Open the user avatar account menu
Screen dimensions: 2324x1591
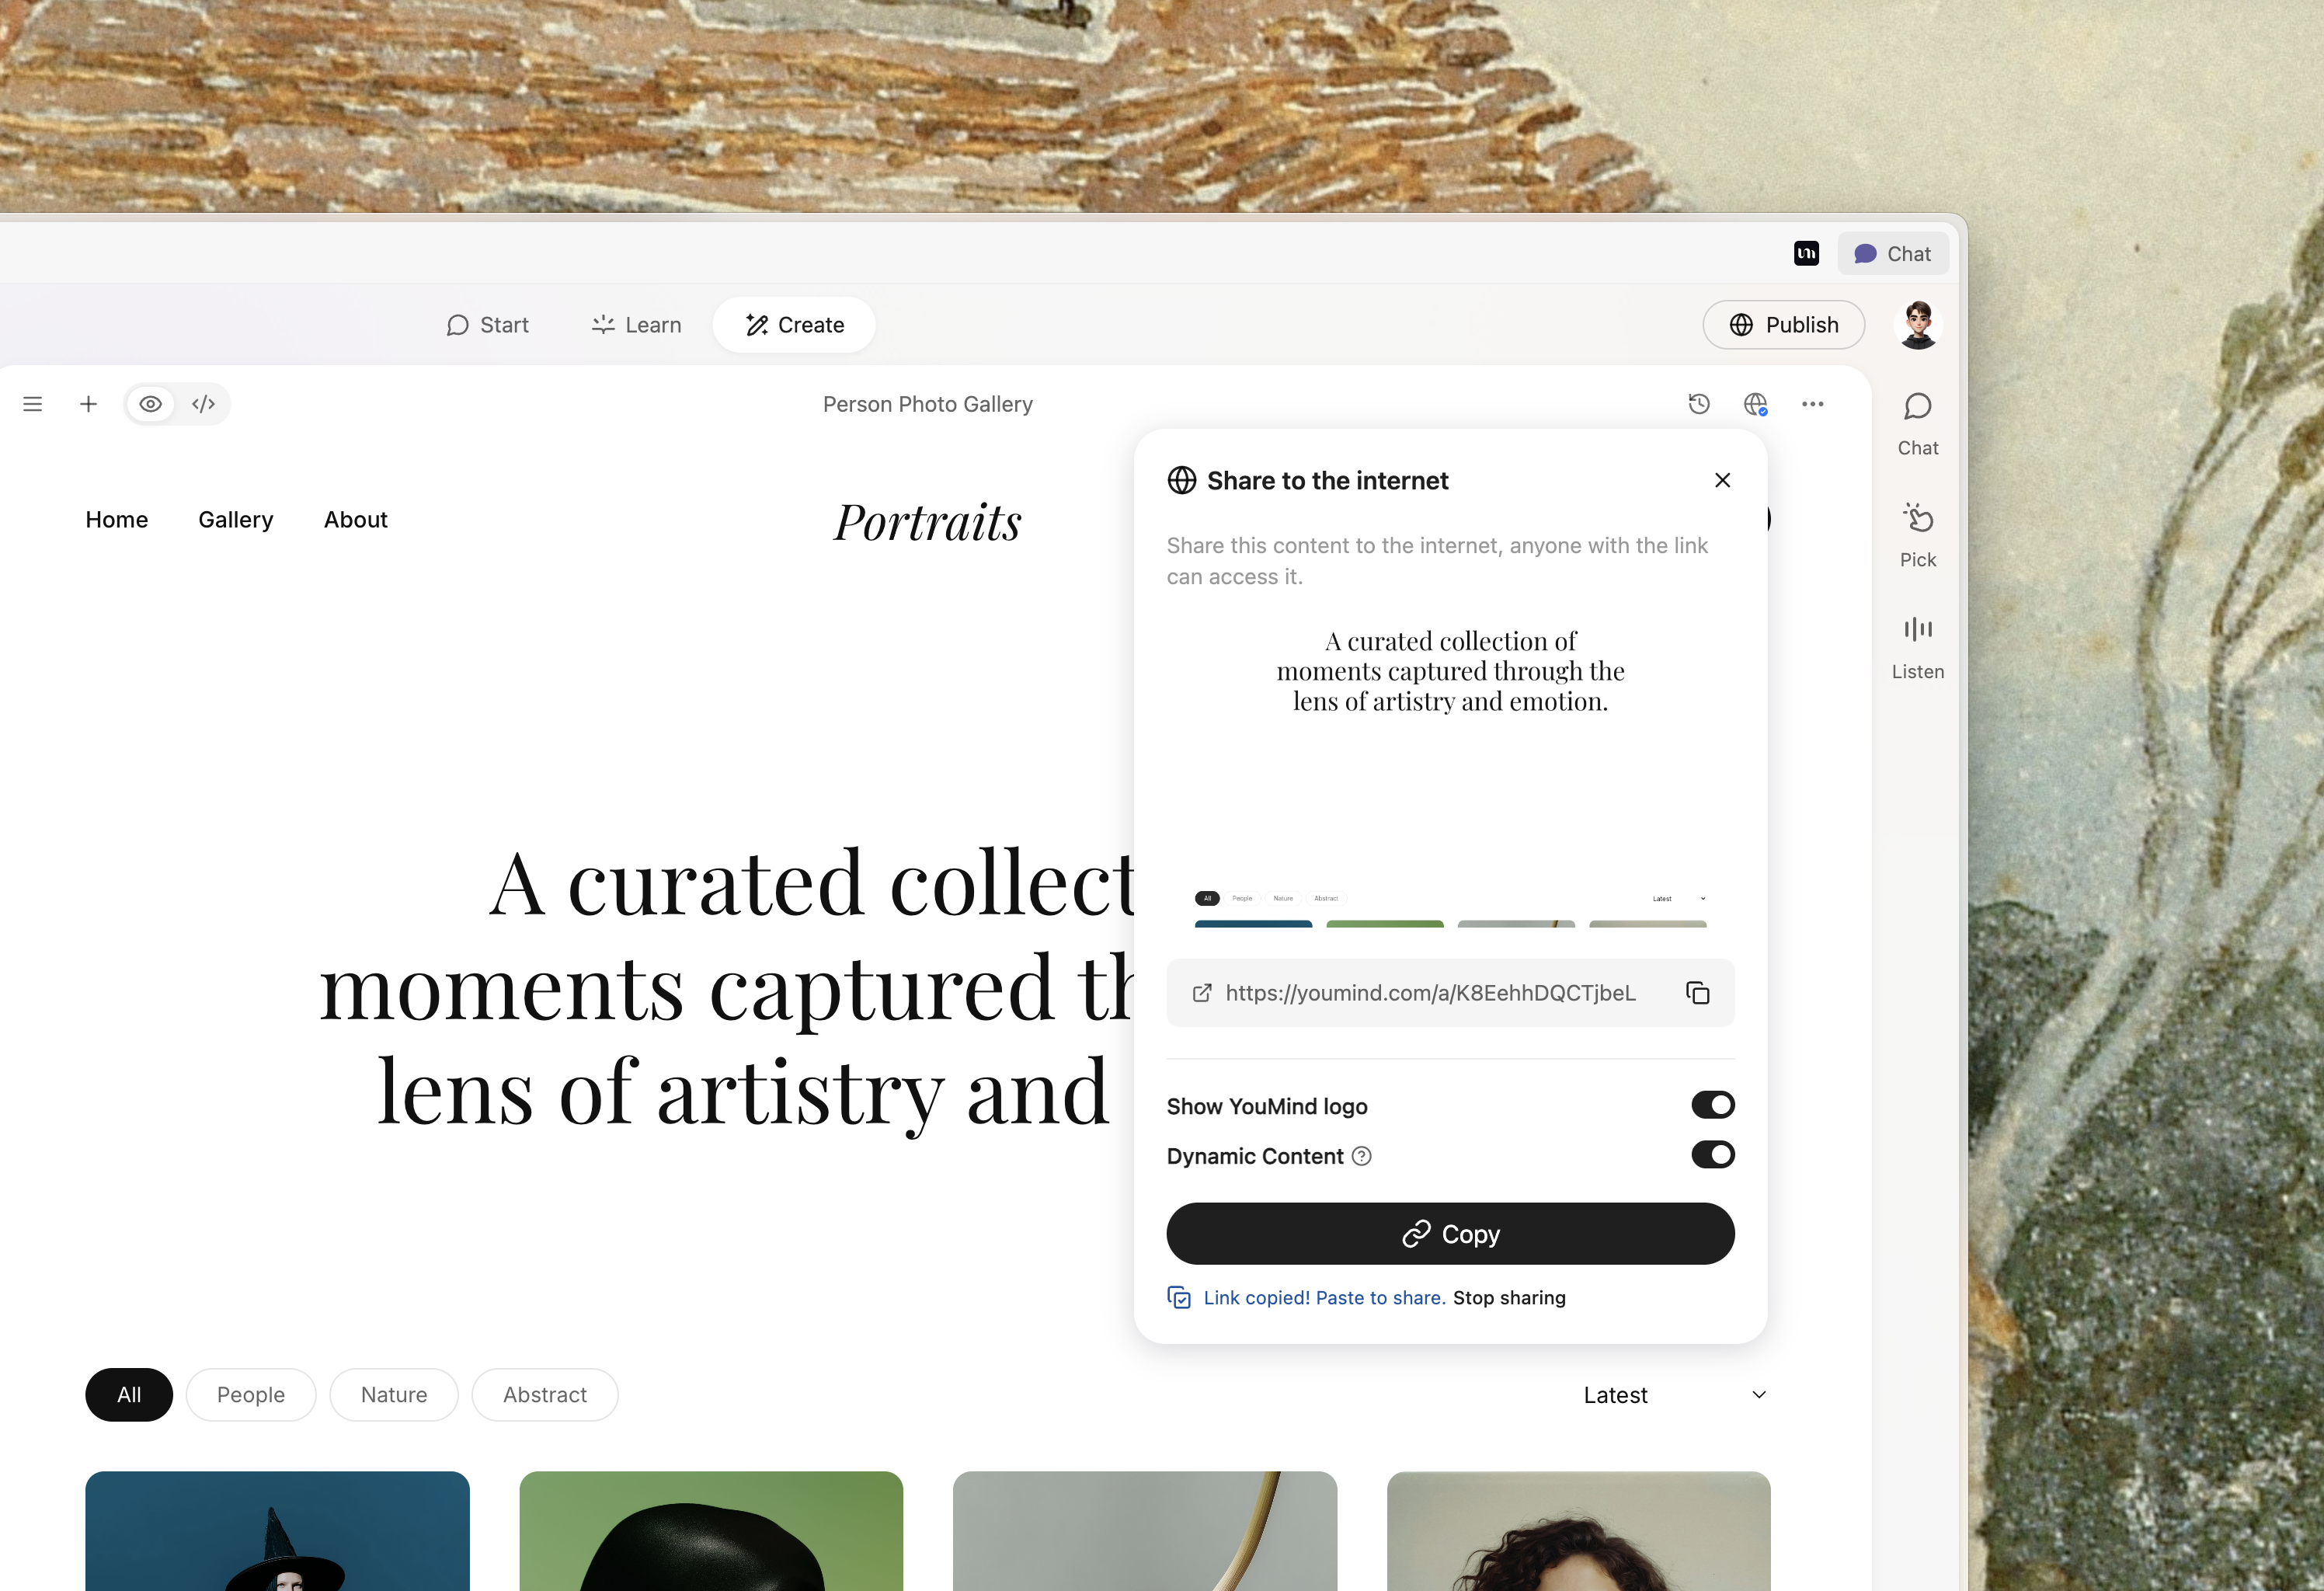[1917, 325]
